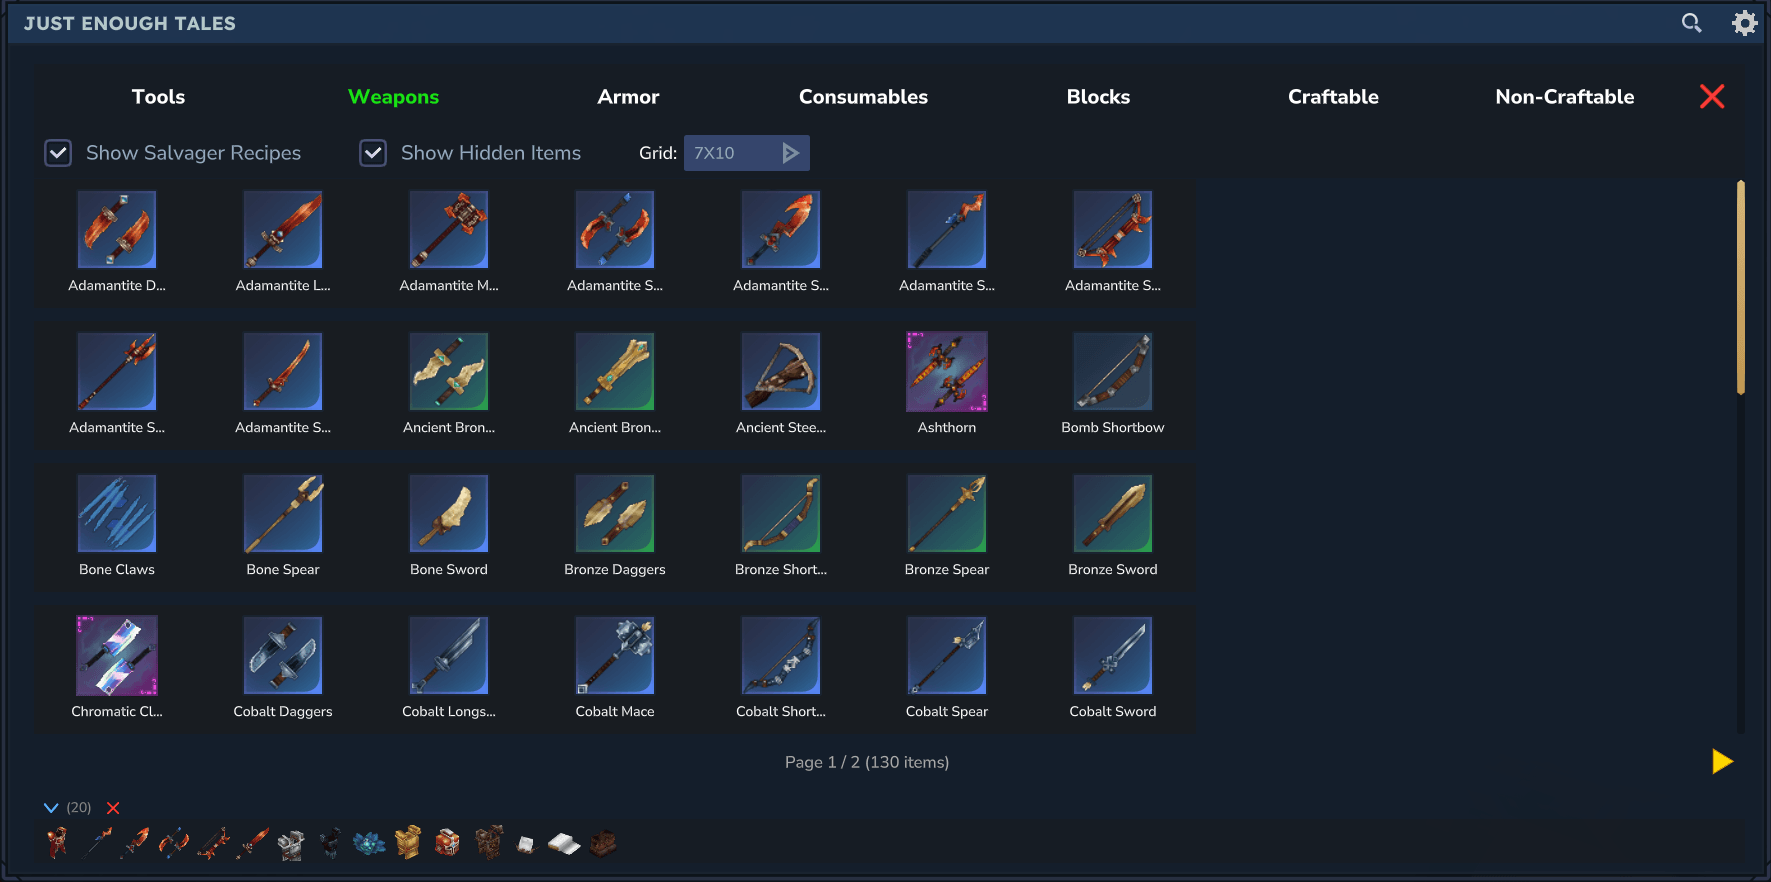Open the search magnifier icon
Screen dimensions: 1771x882
(1691, 23)
